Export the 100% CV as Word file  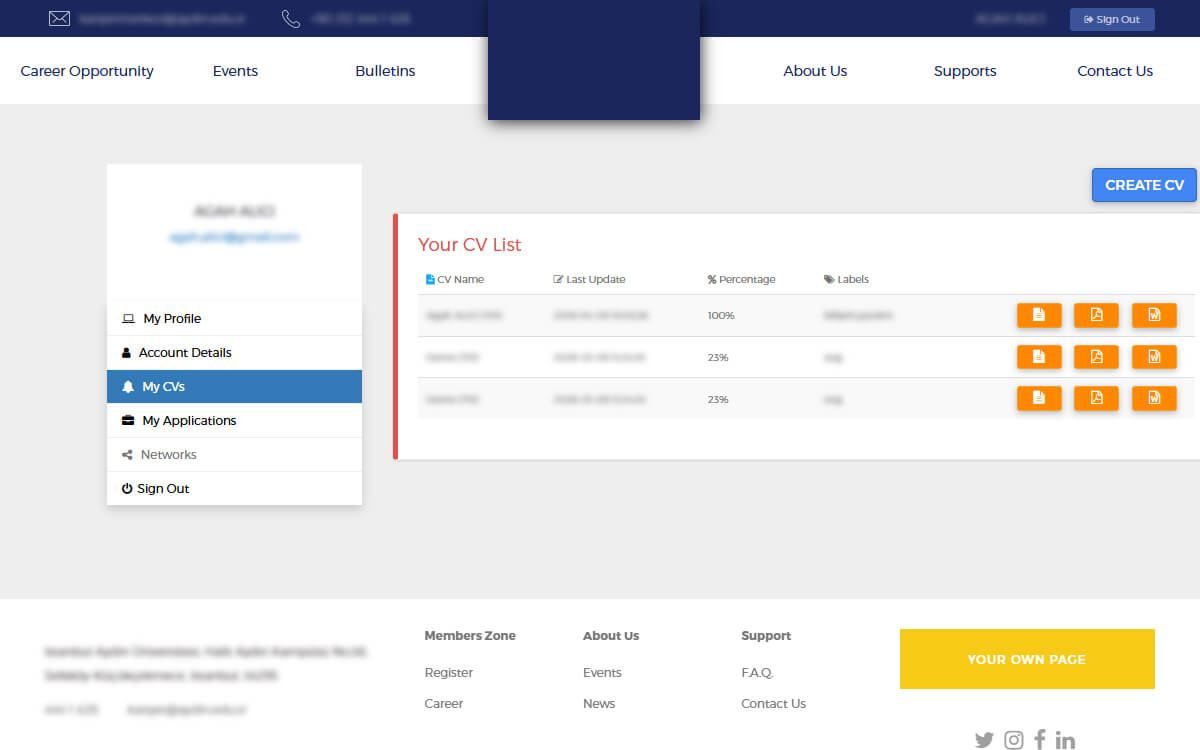(1154, 315)
